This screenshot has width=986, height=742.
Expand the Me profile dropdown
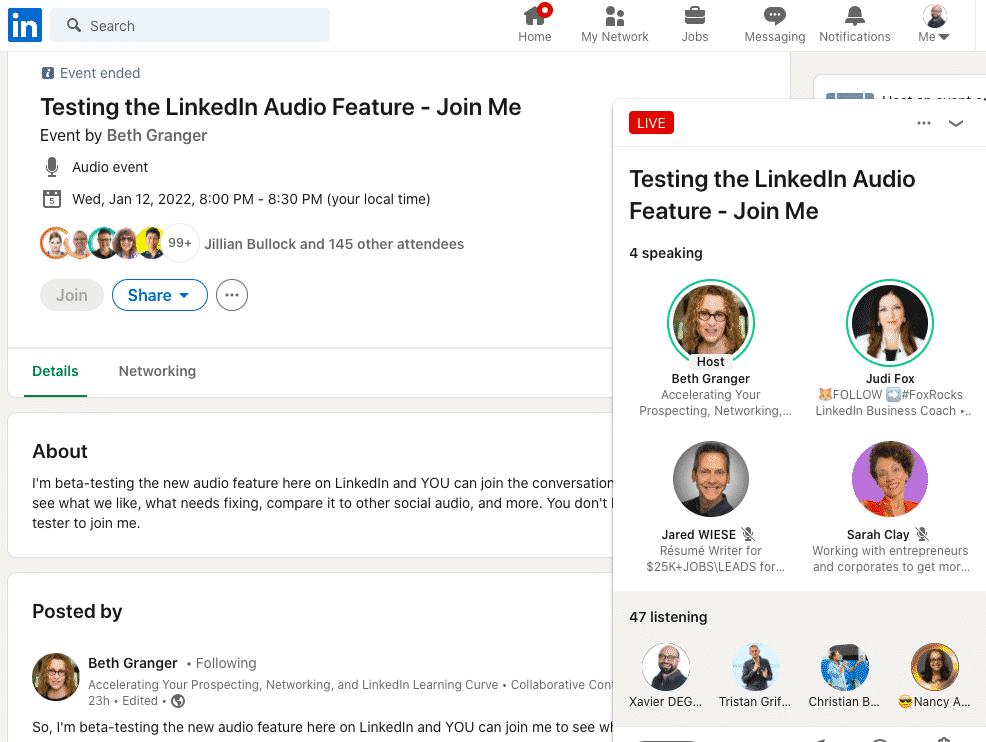934,25
